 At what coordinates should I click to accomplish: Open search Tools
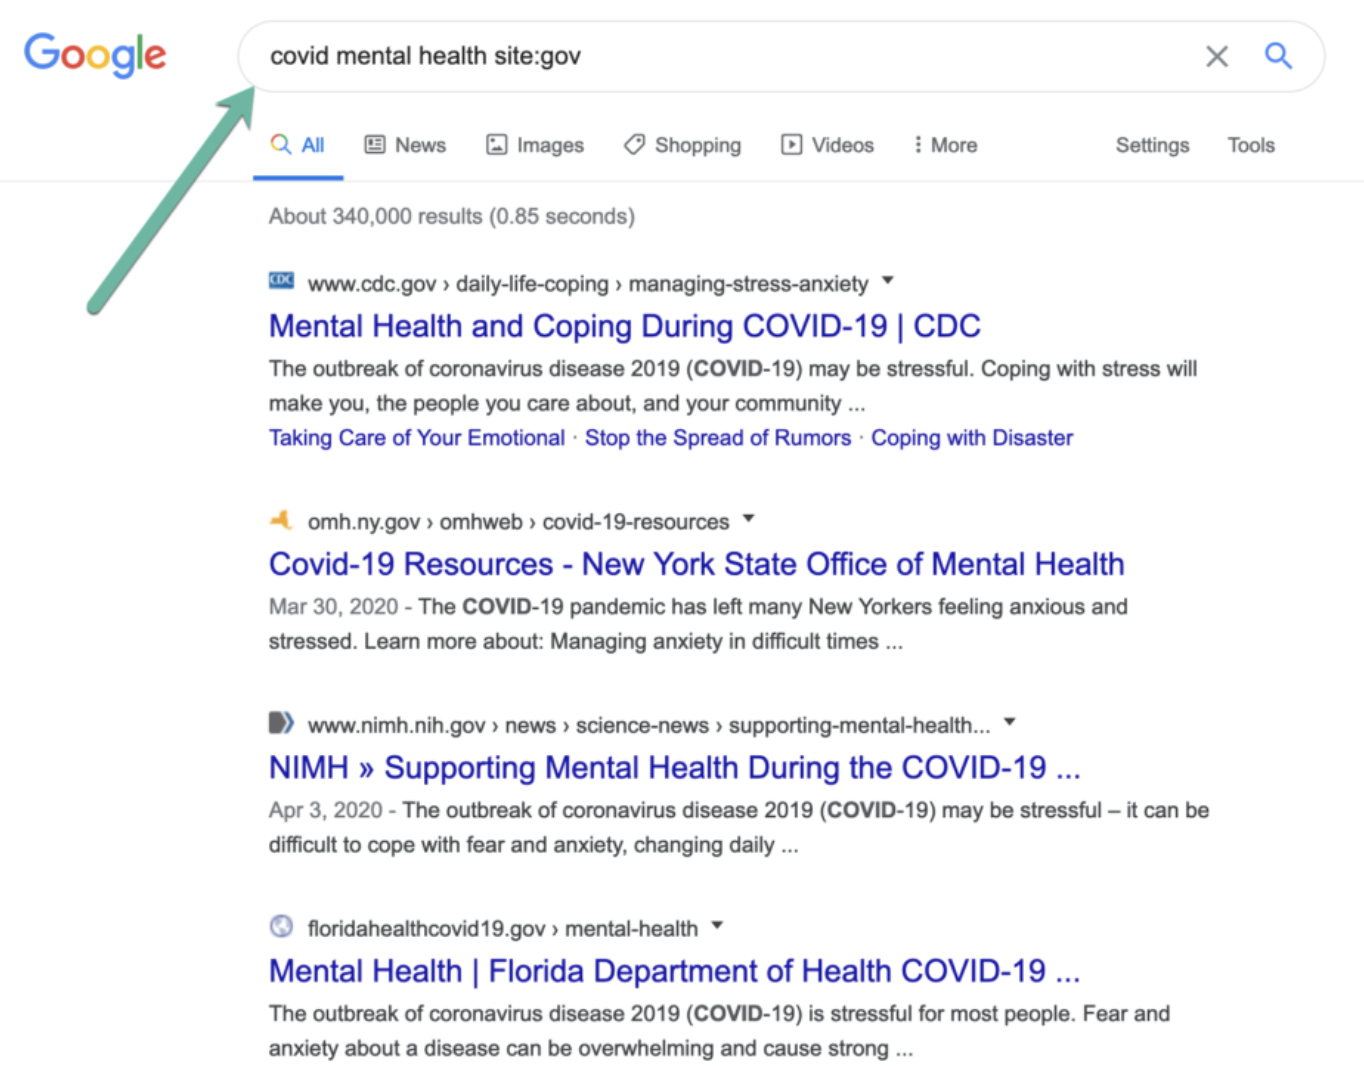[1251, 145]
